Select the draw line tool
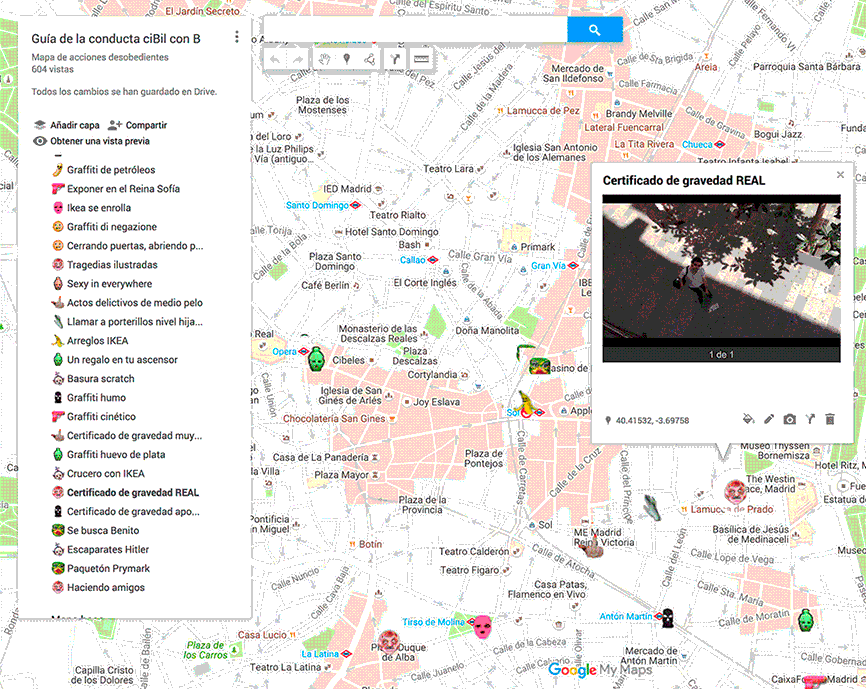 [369, 60]
